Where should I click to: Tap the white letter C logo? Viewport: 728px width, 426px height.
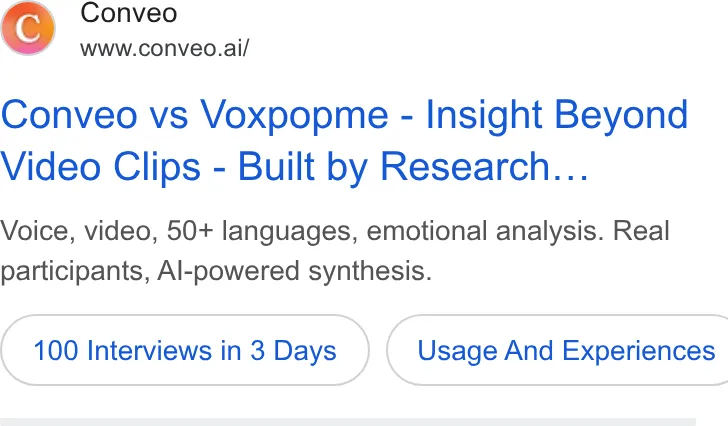coord(27,28)
